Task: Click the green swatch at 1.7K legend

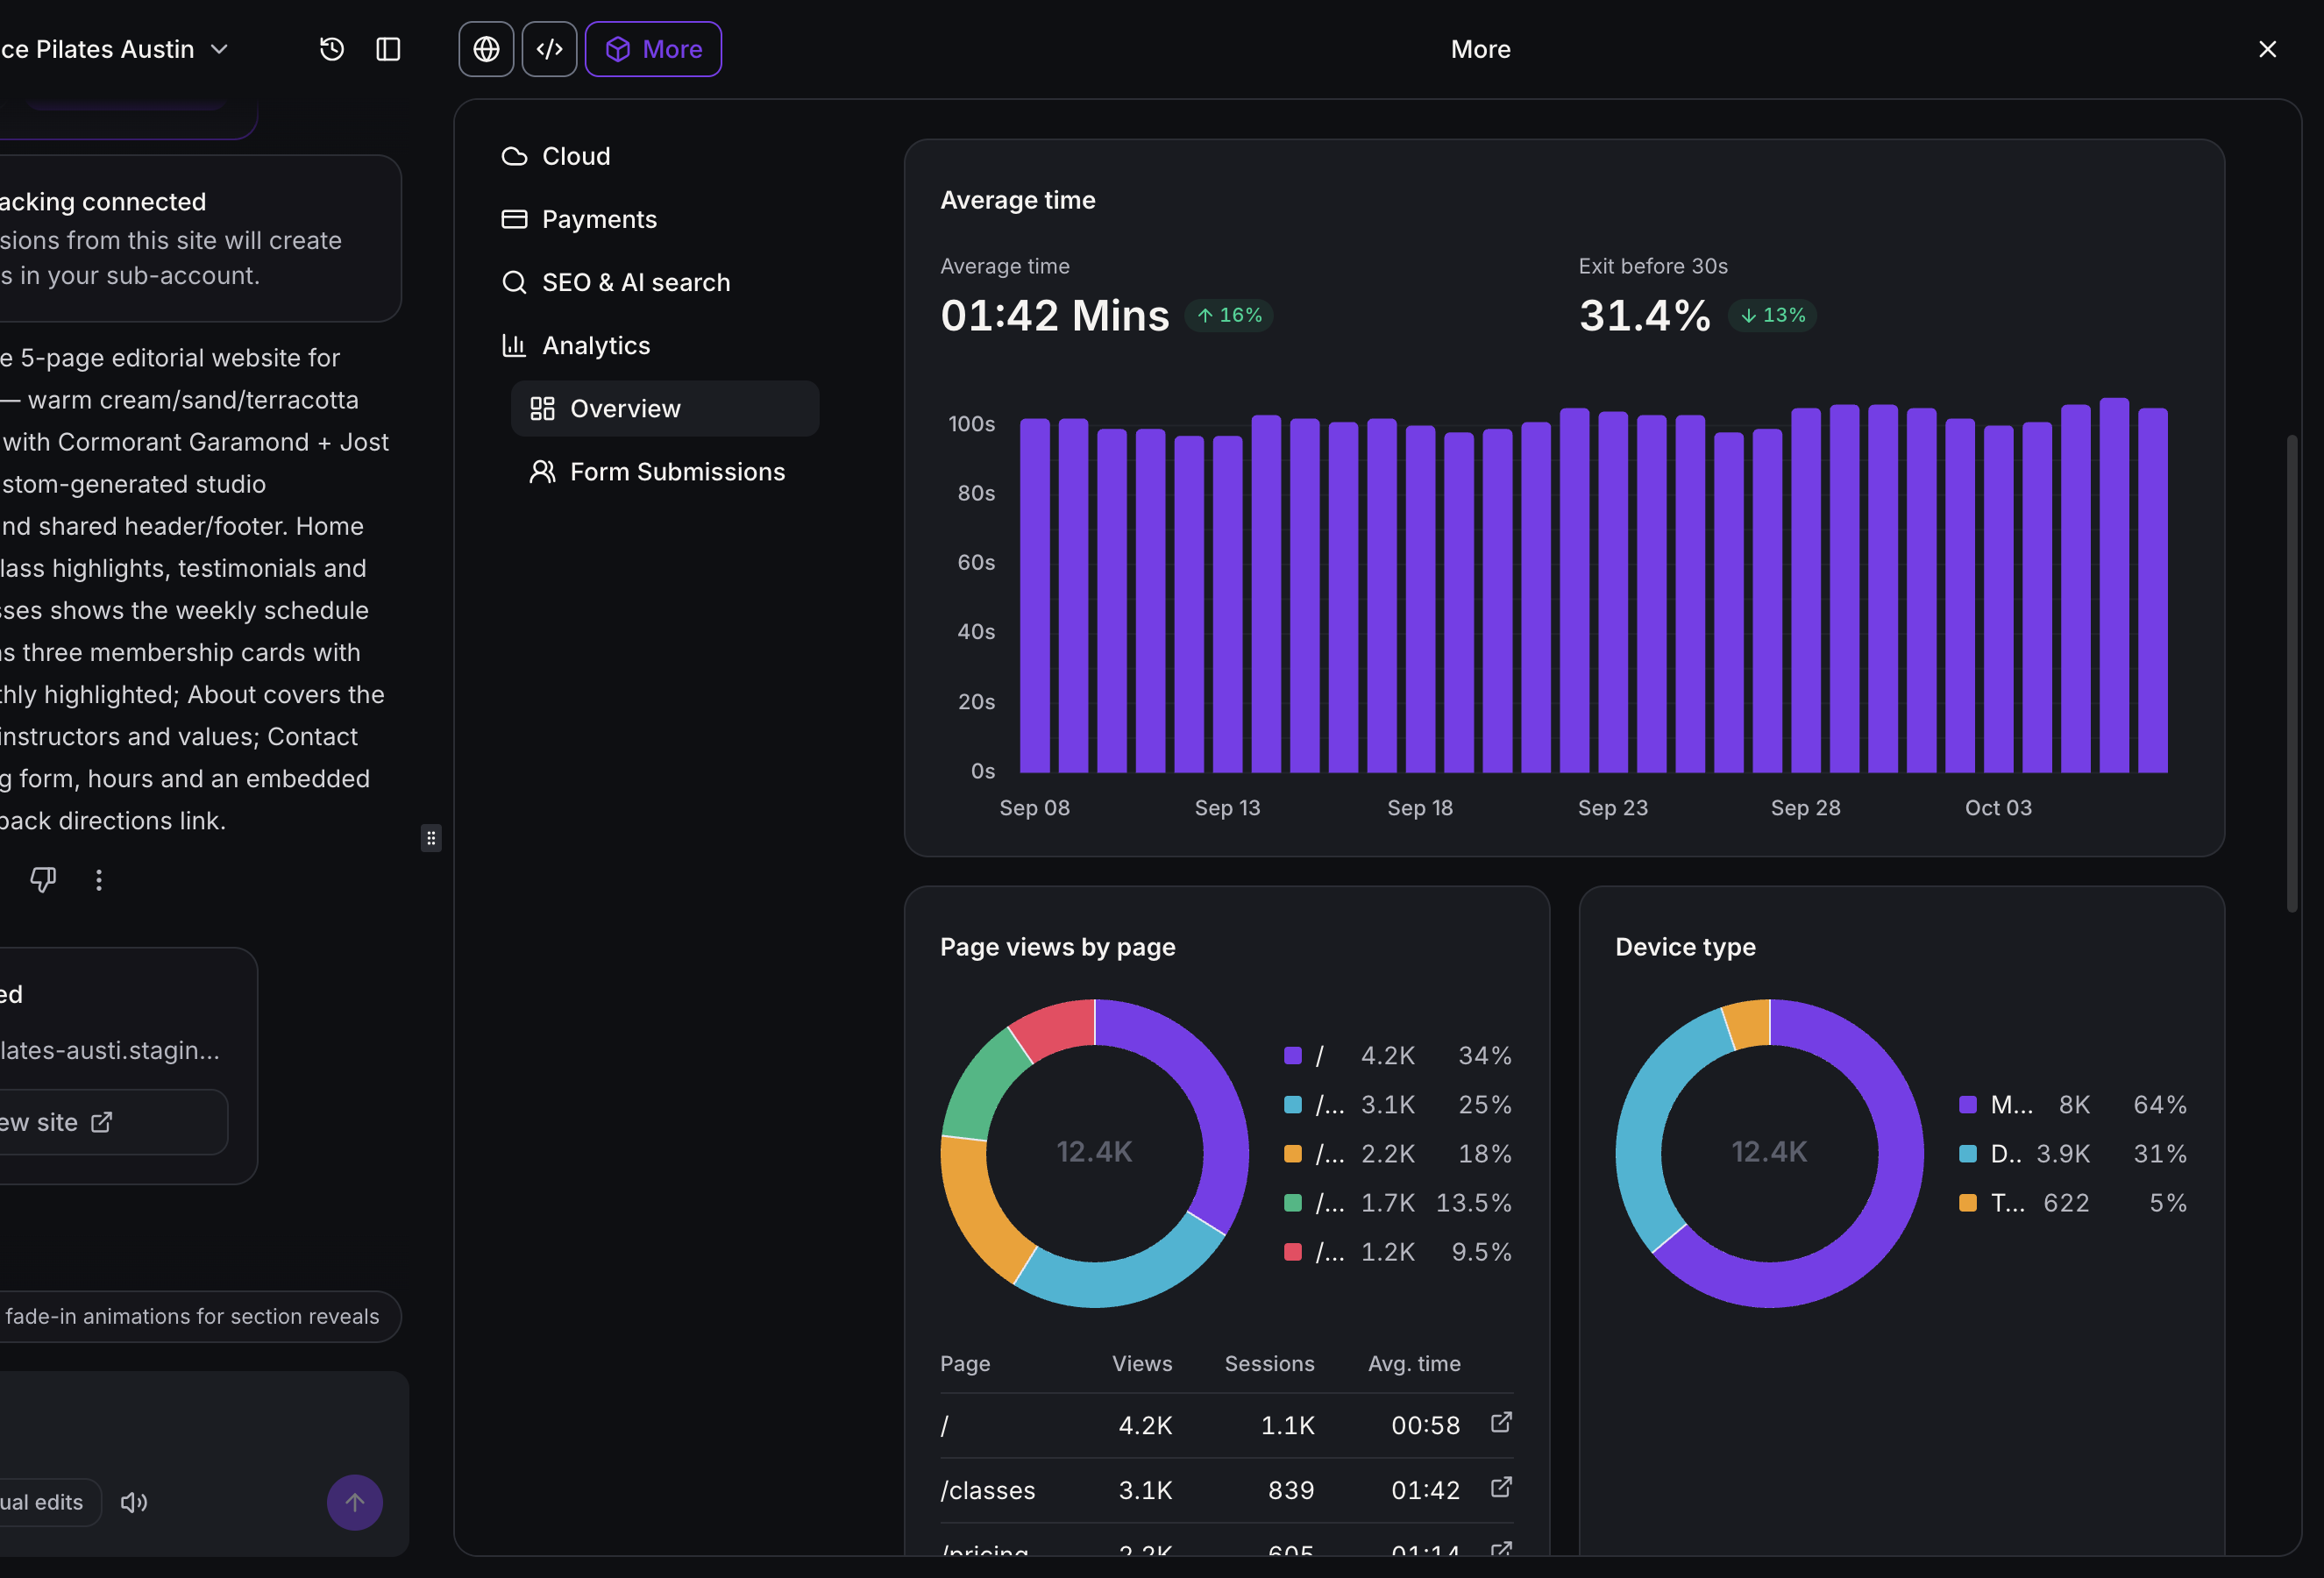Action: tap(1293, 1202)
